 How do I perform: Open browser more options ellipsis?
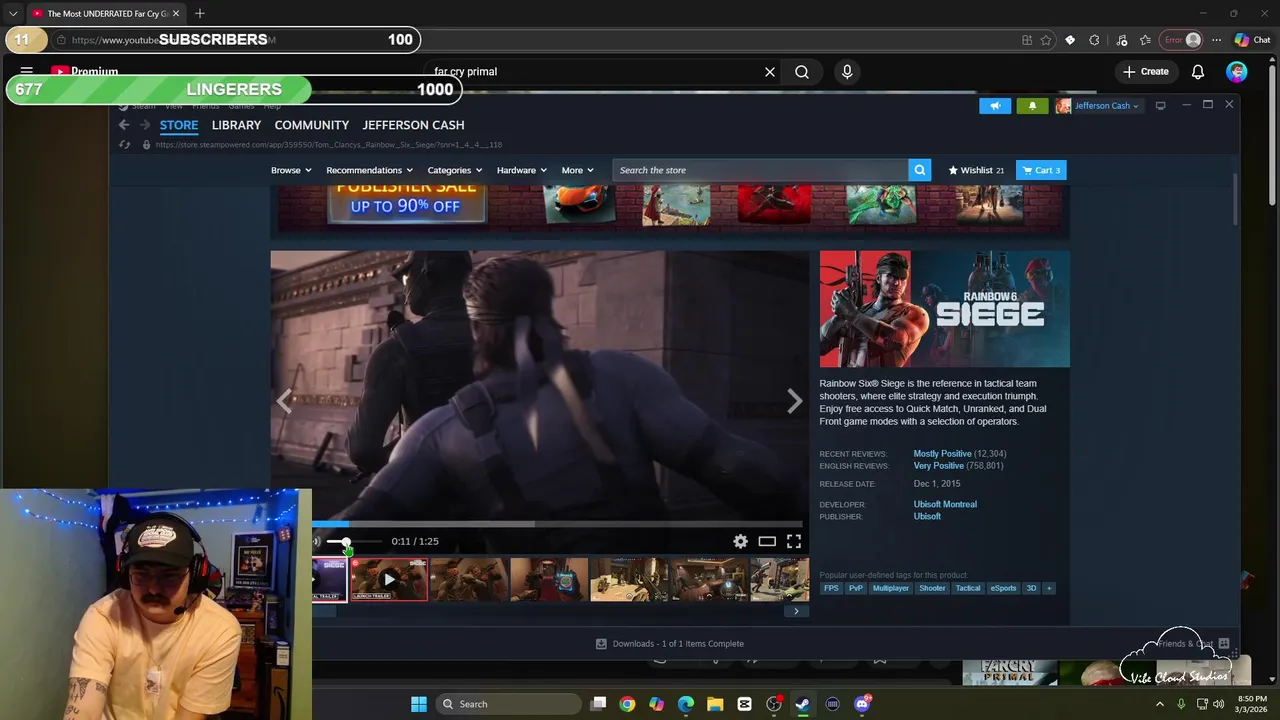pos(1216,40)
